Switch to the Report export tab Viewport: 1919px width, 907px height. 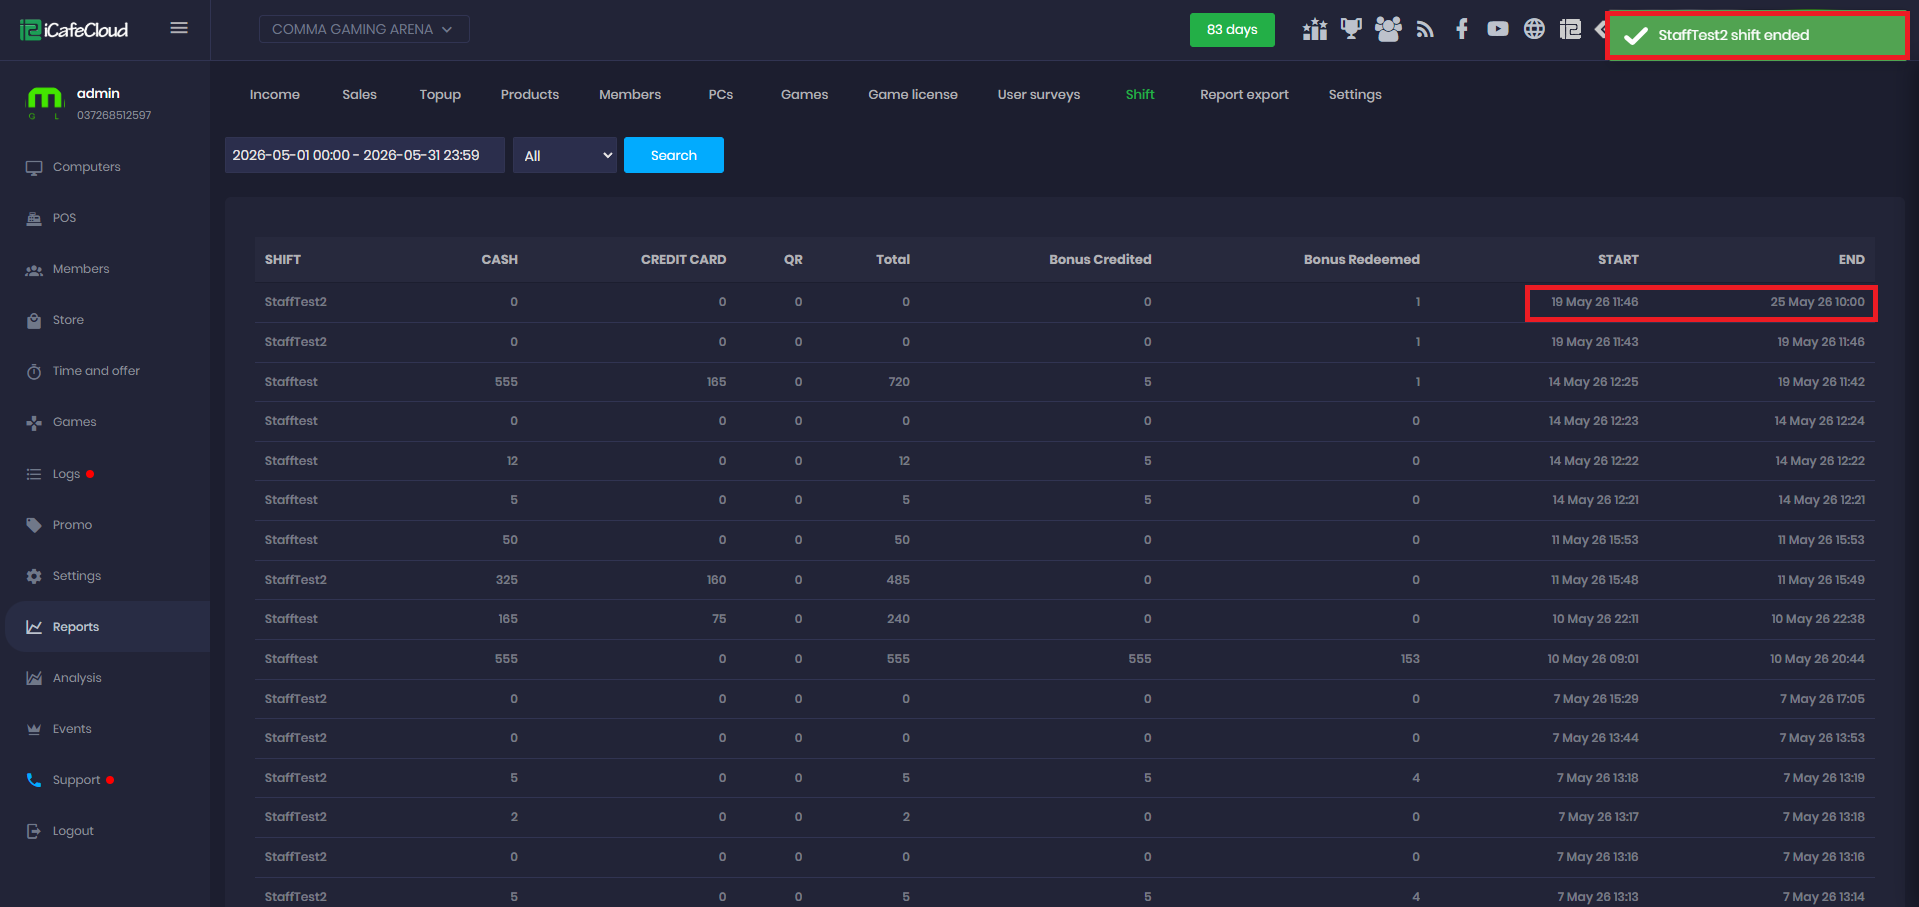(1244, 94)
